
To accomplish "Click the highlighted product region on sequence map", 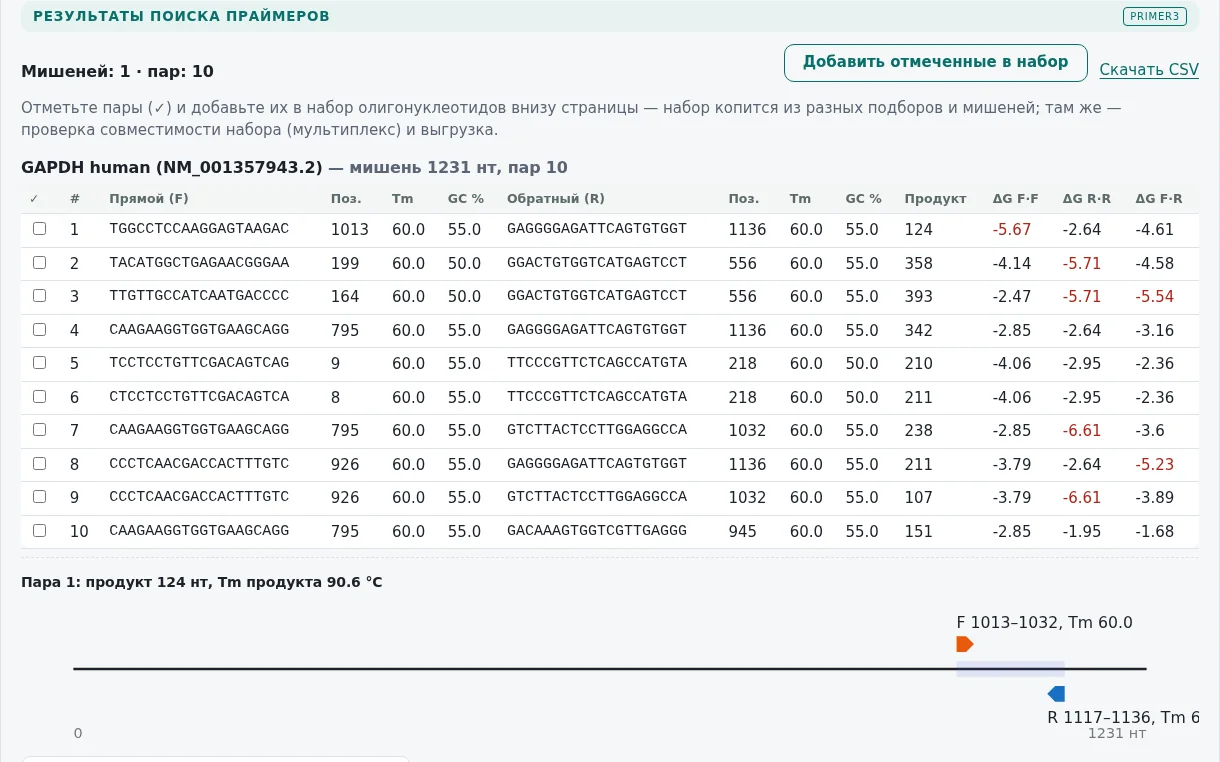I will 1010,669.
